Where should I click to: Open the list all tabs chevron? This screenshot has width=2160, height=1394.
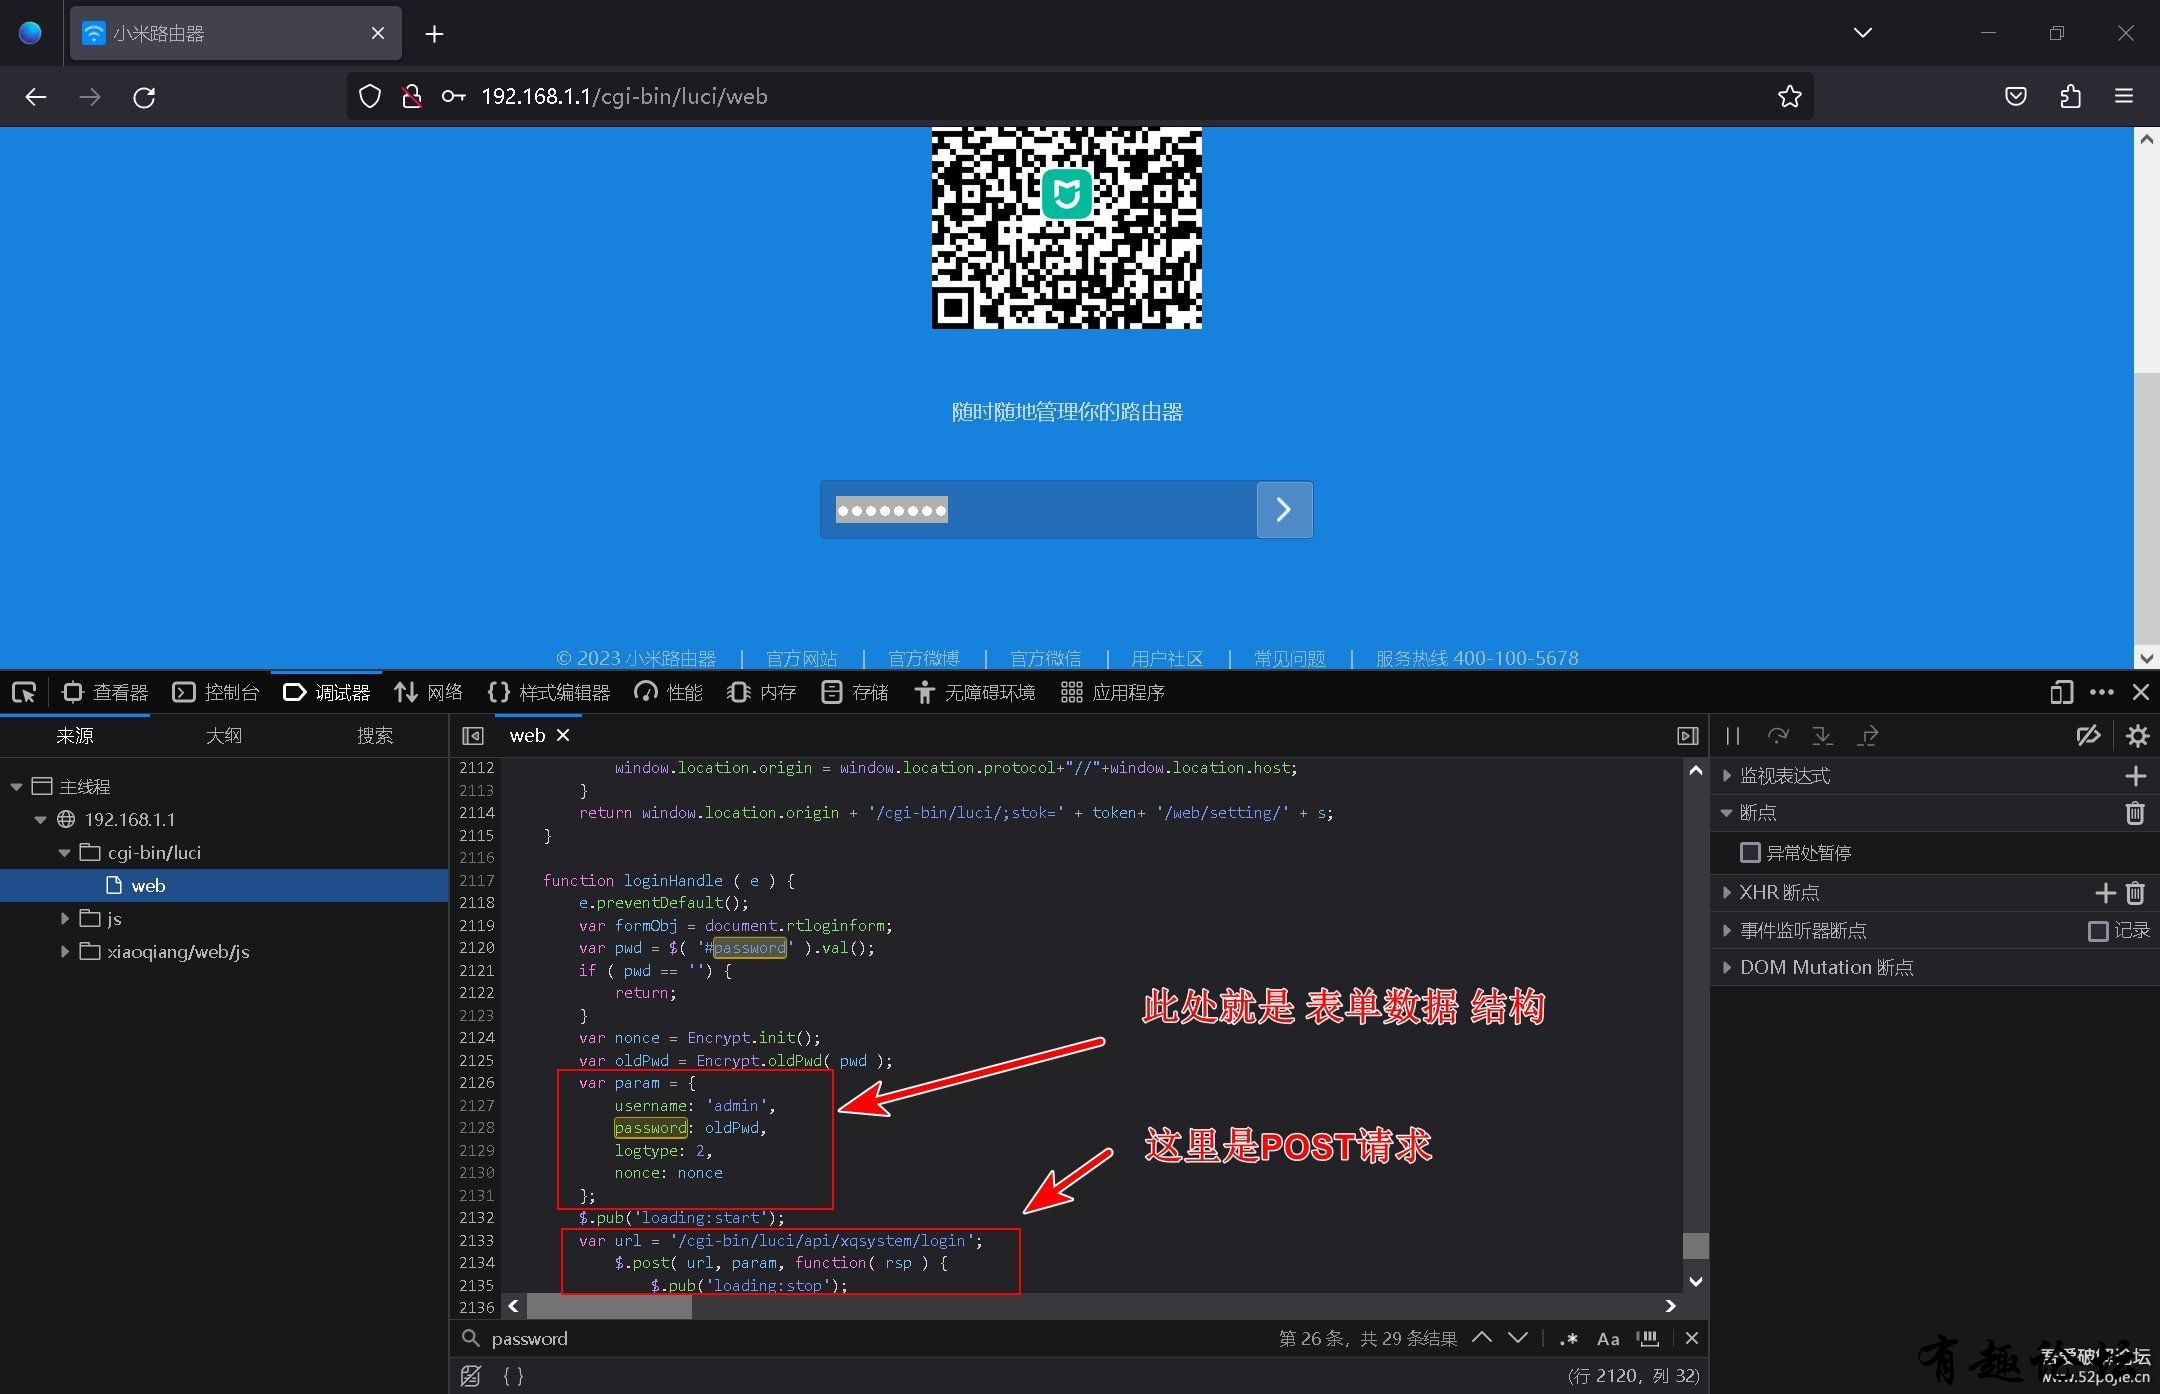[1862, 33]
